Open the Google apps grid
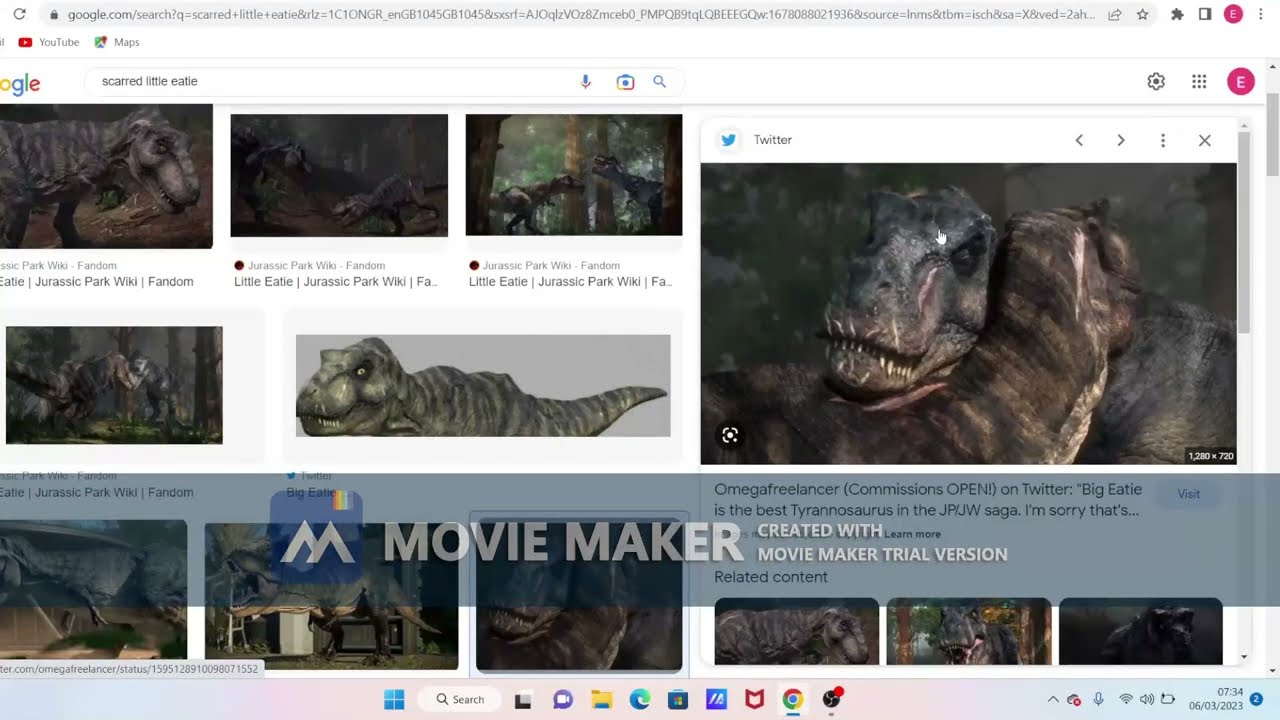The width and height of the screenshot is (1280, 720). click(1199, 82)
